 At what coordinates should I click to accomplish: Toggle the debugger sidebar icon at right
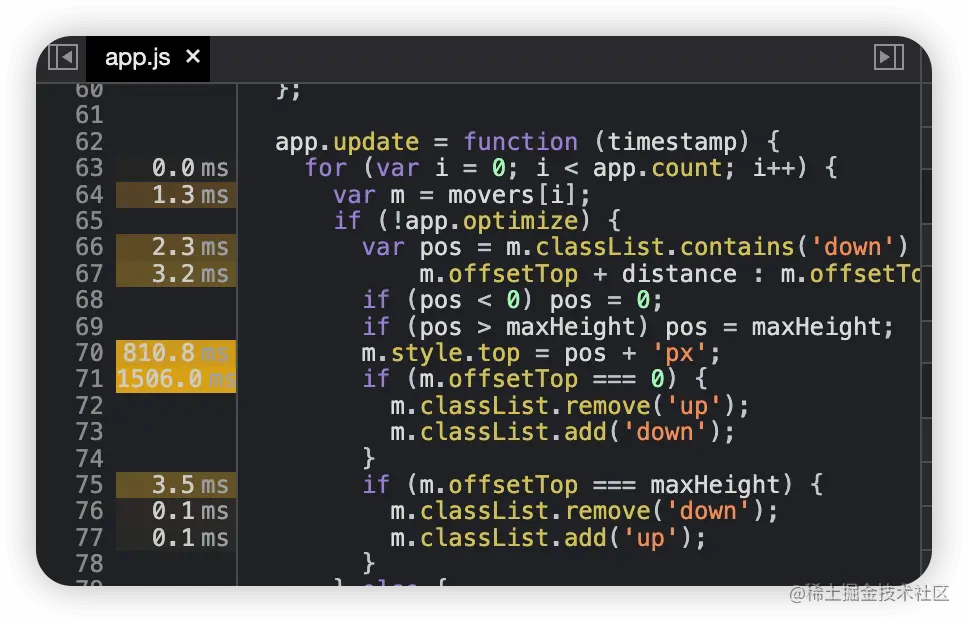click(889, 57)
